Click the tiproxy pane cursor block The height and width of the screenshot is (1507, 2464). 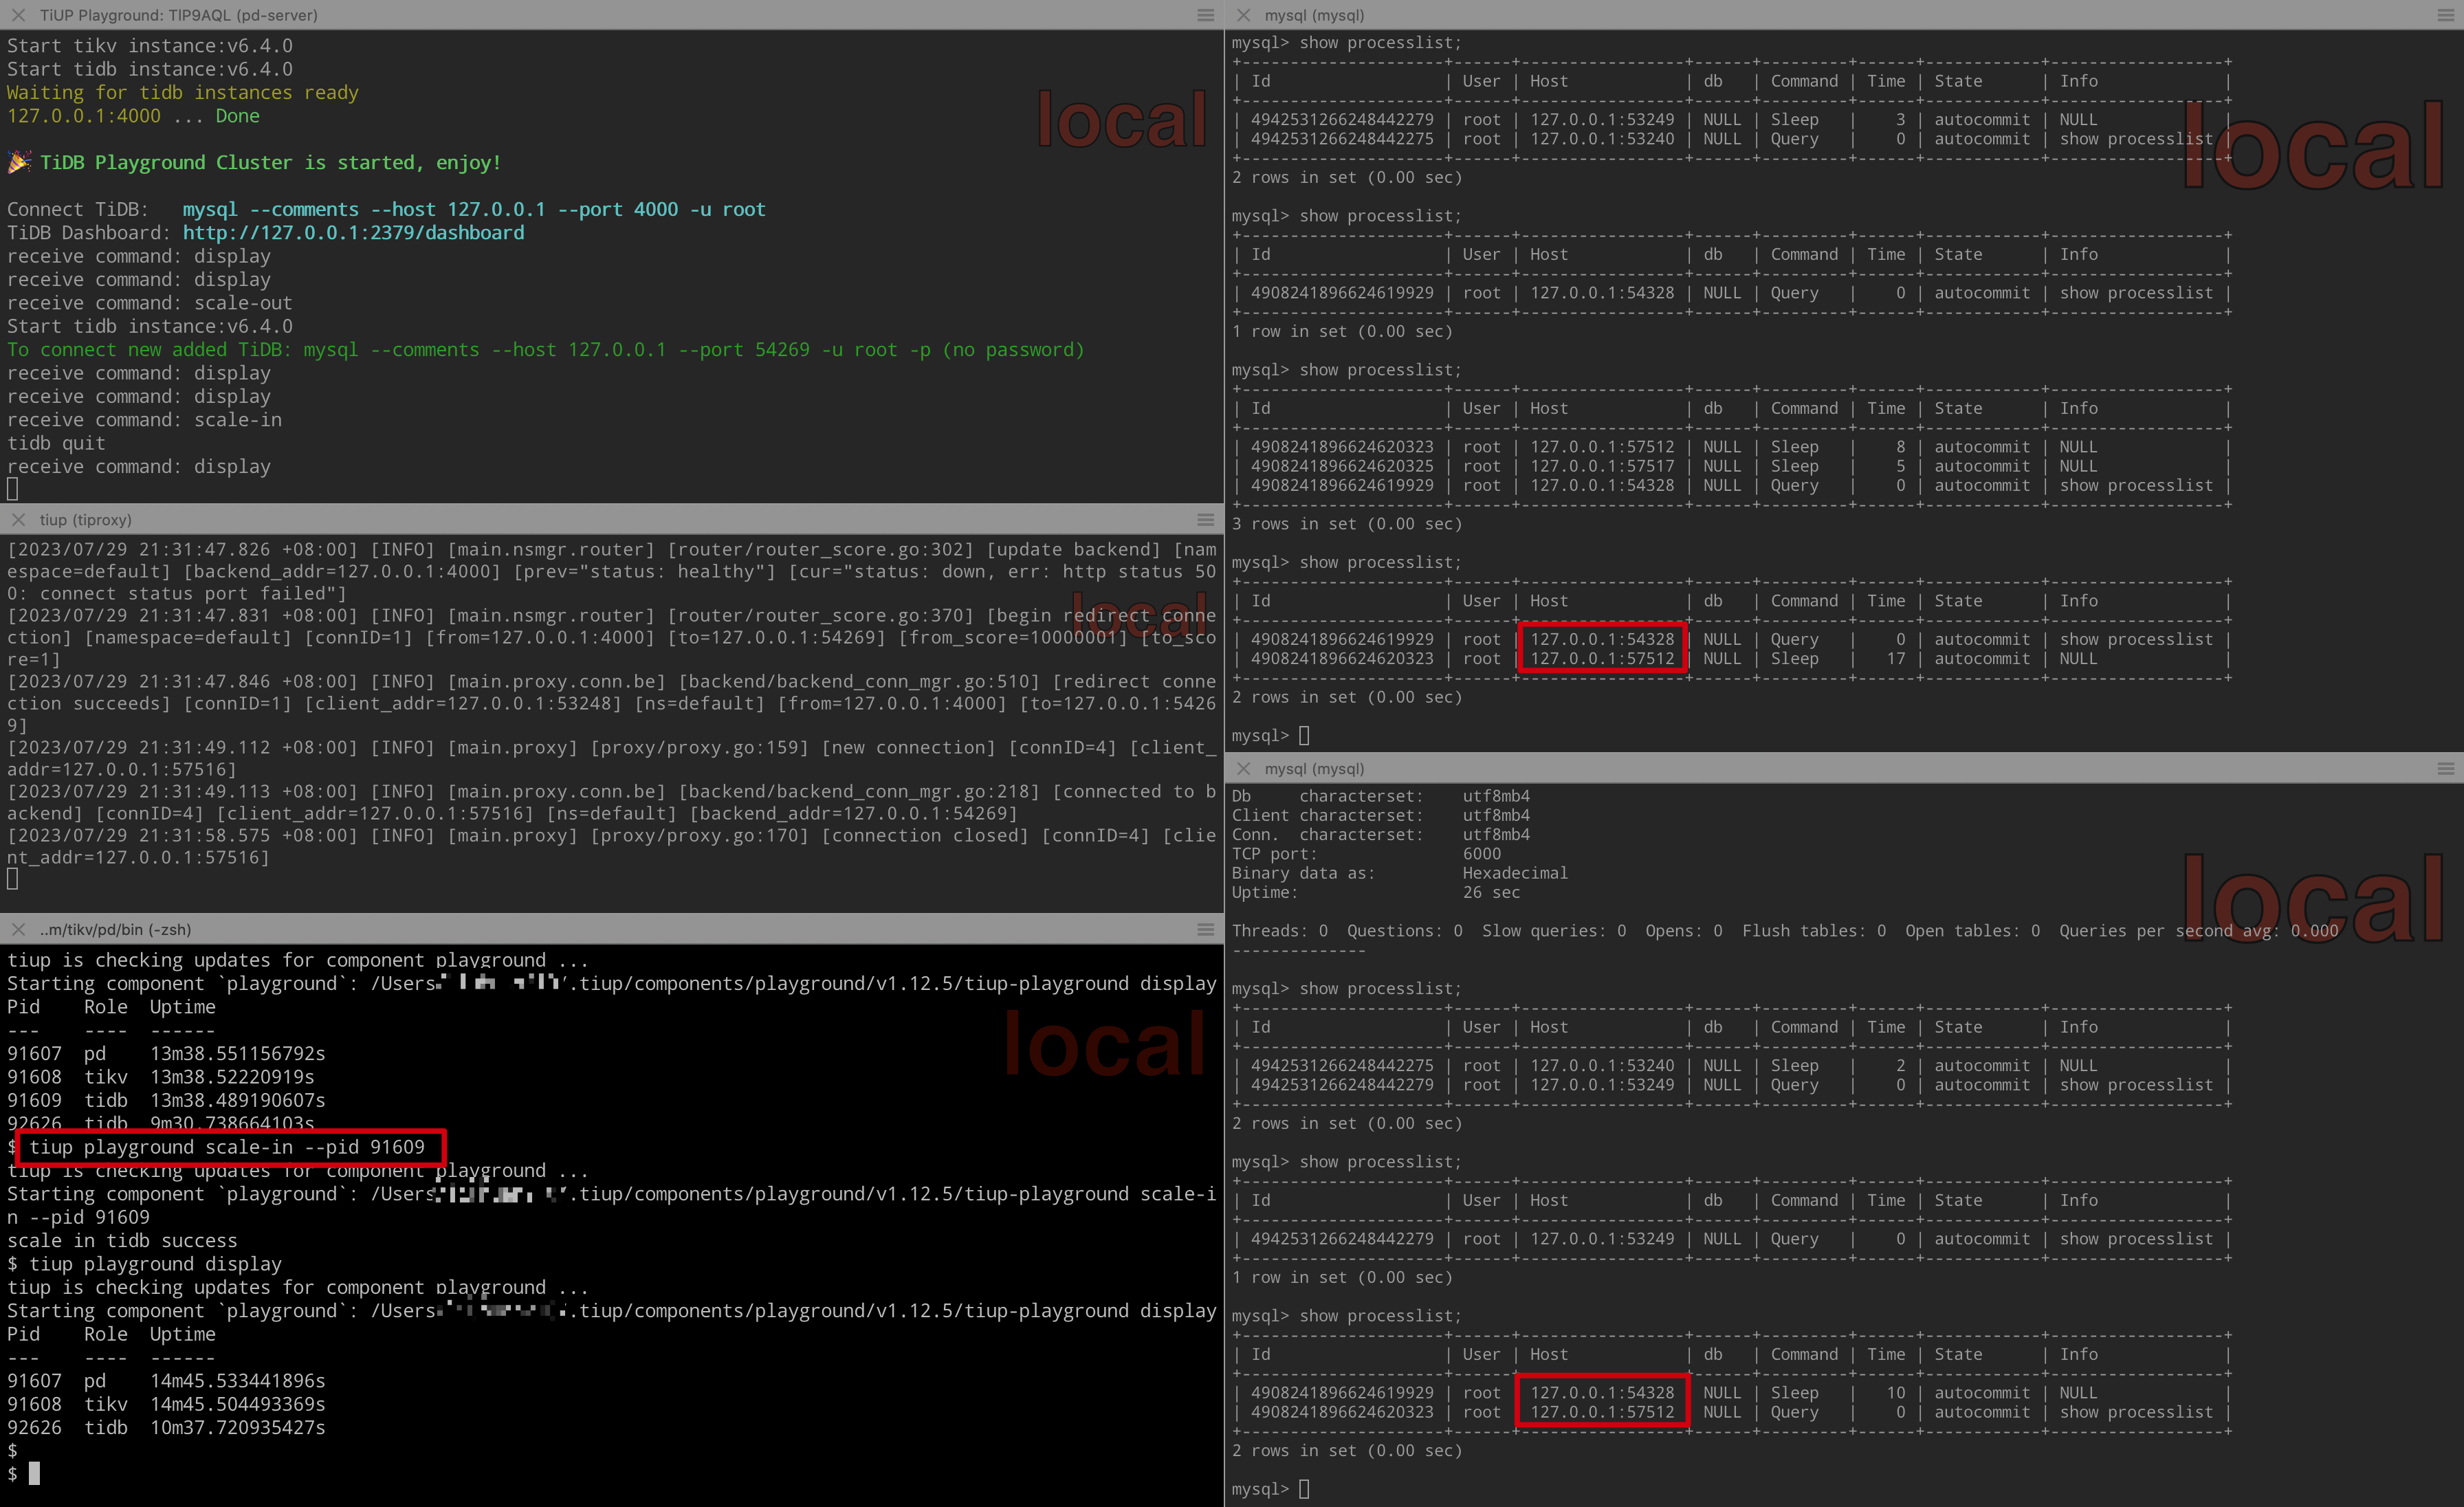pyautogui.click(x=13, y=879)
